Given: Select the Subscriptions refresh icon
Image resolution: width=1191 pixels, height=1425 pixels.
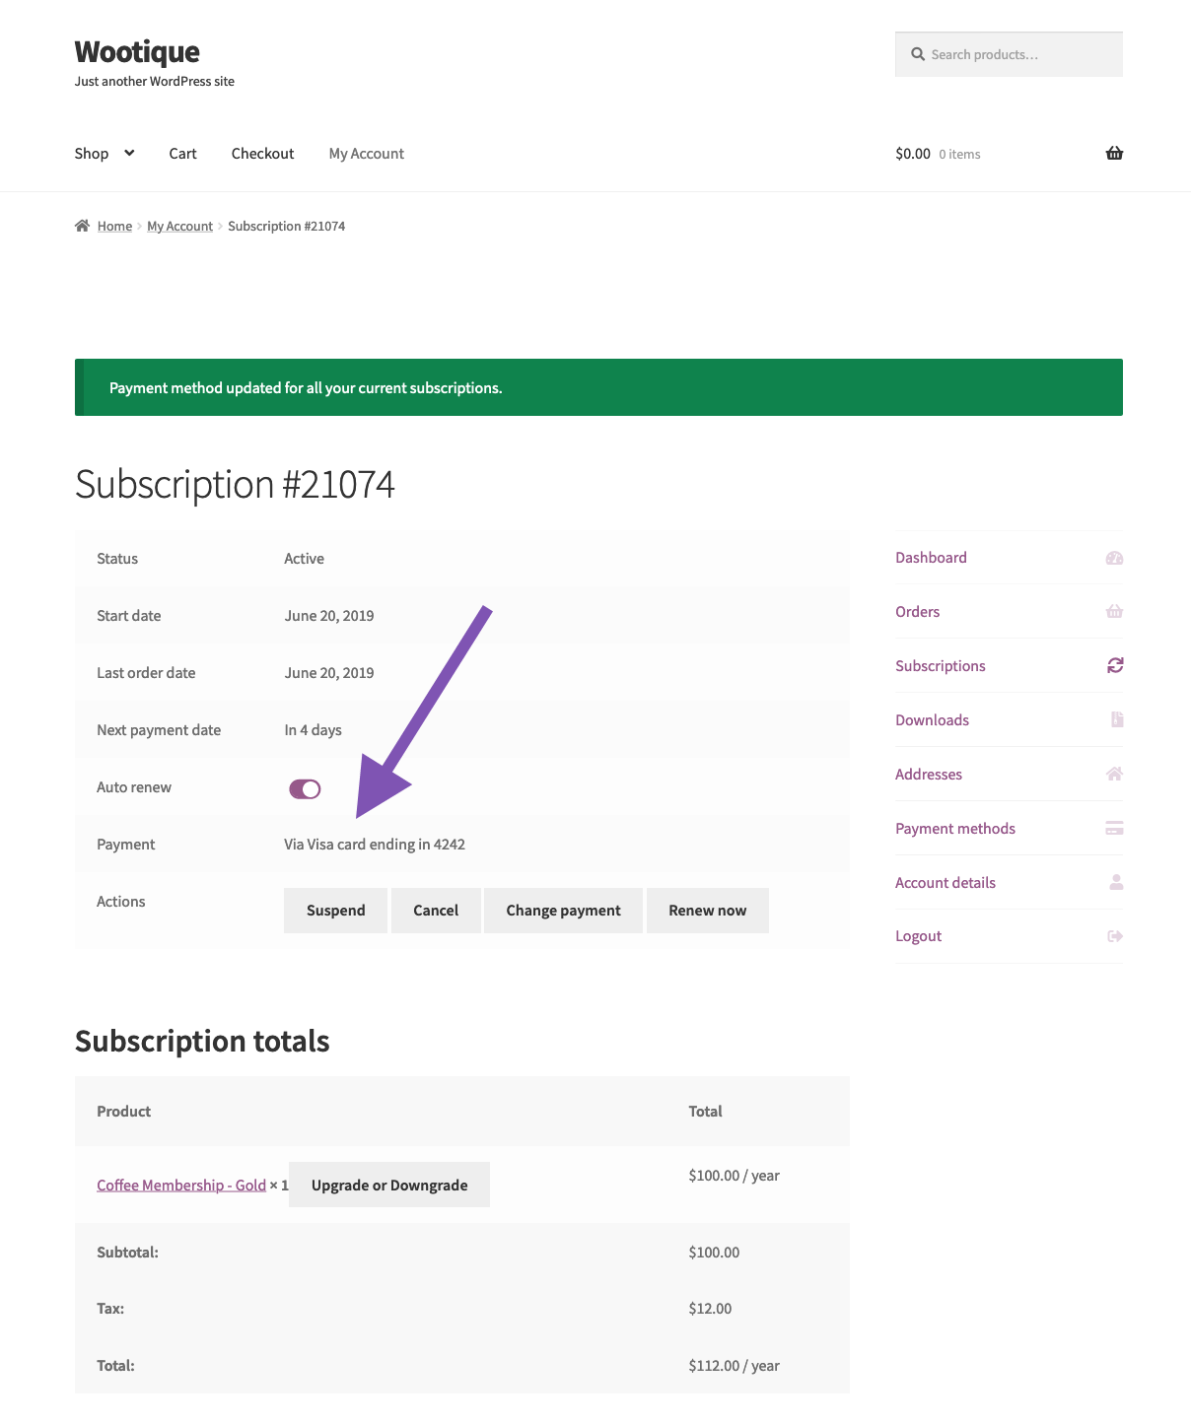Looking at the screenshot, I should (1114, 665).
